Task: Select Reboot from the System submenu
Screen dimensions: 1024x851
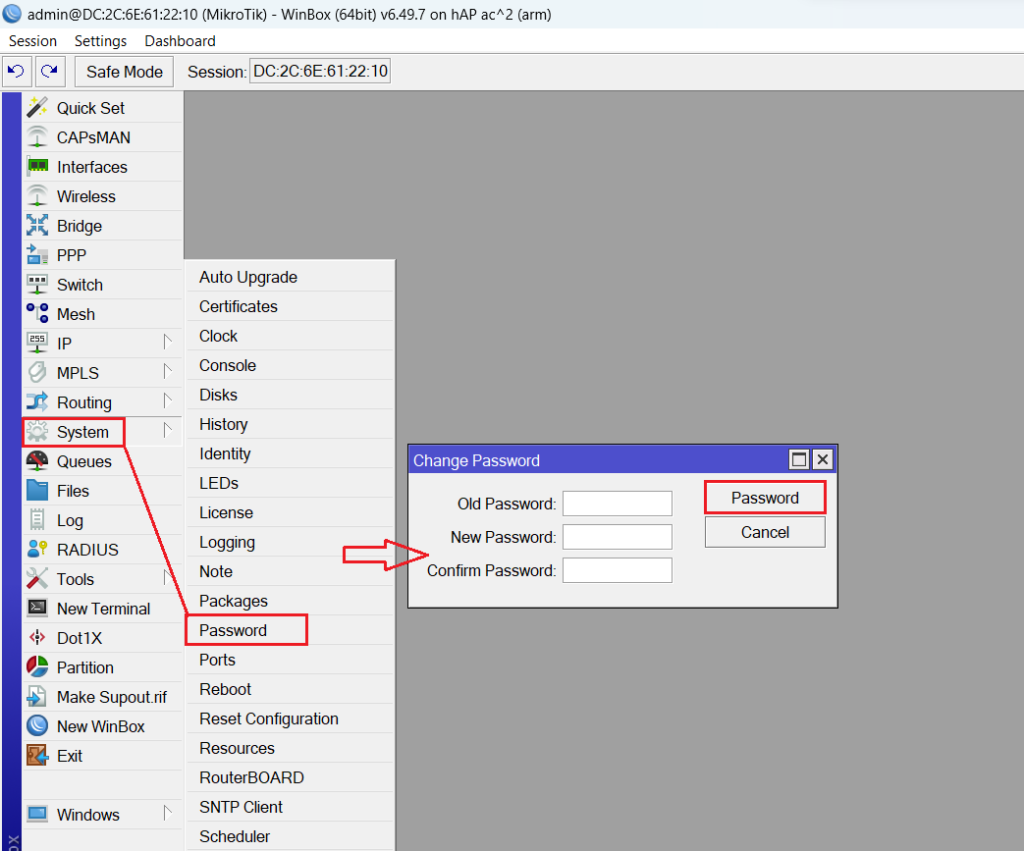Action: [225, 689]
